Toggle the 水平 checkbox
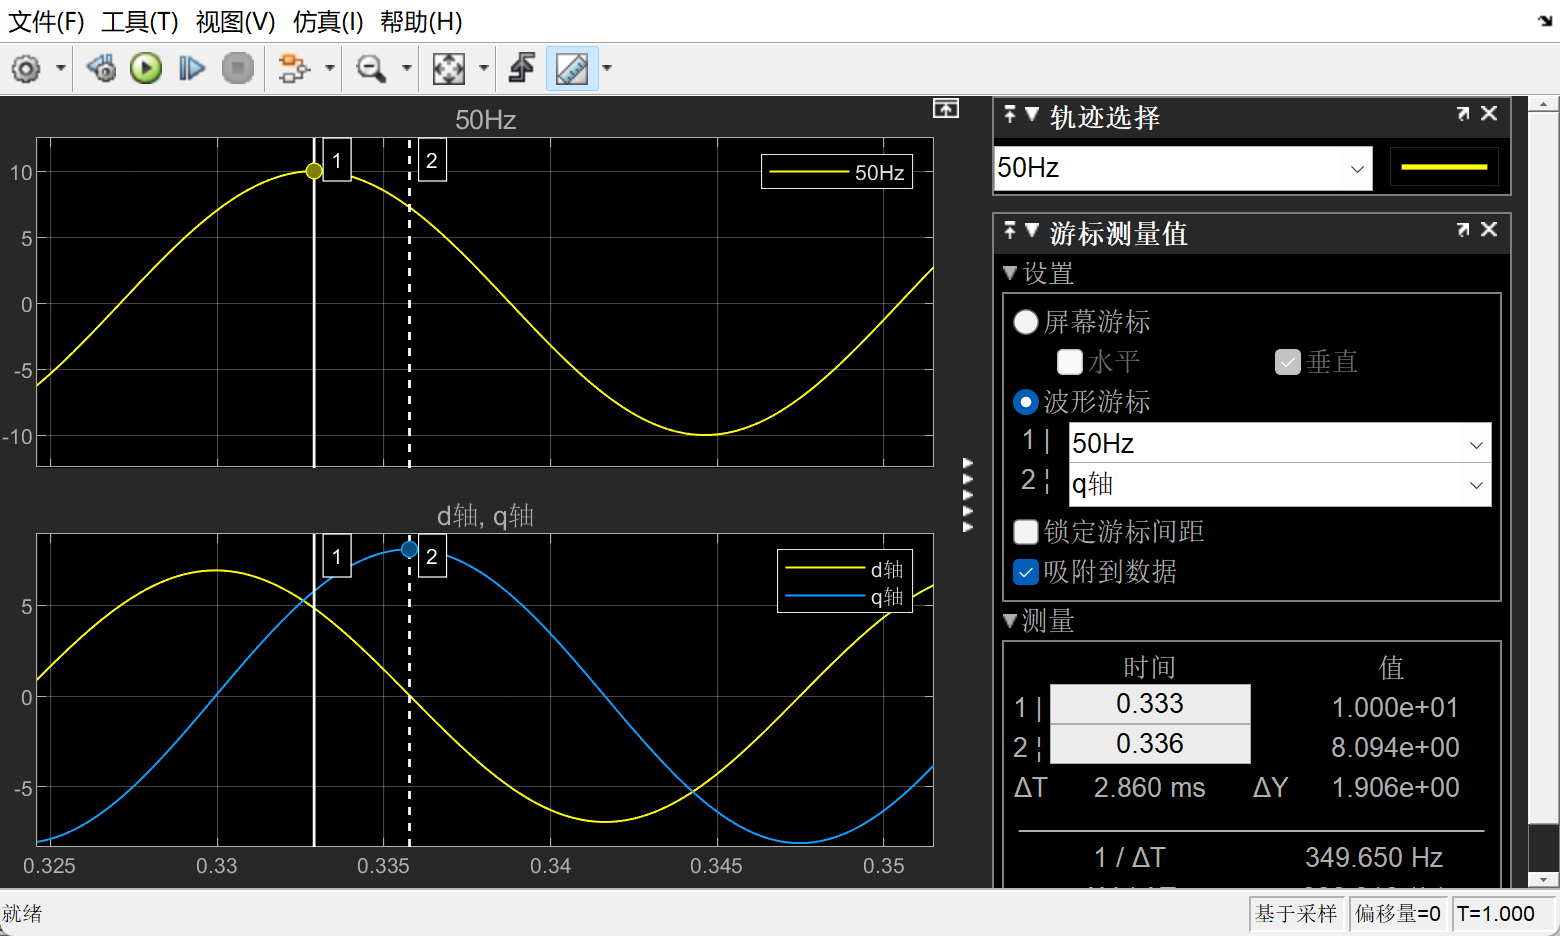1560x936 pixels. [1070, 362]
